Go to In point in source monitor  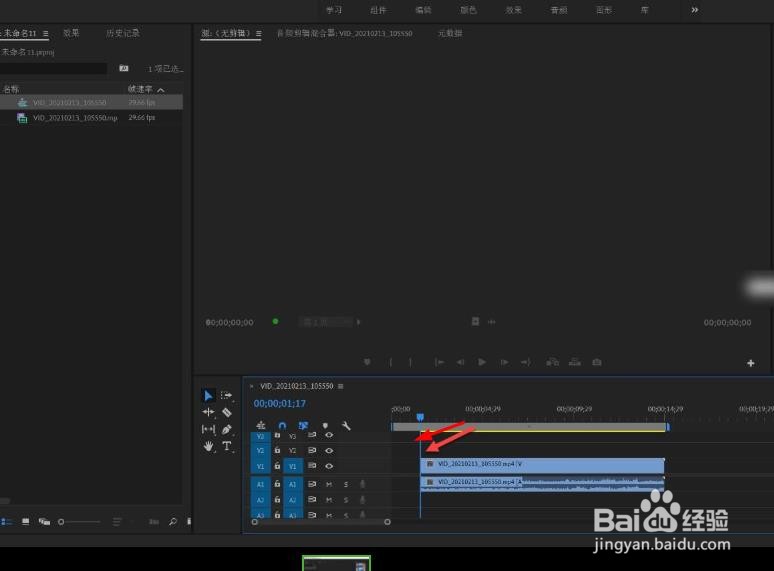pyautogui.click(x=438, y=362)
